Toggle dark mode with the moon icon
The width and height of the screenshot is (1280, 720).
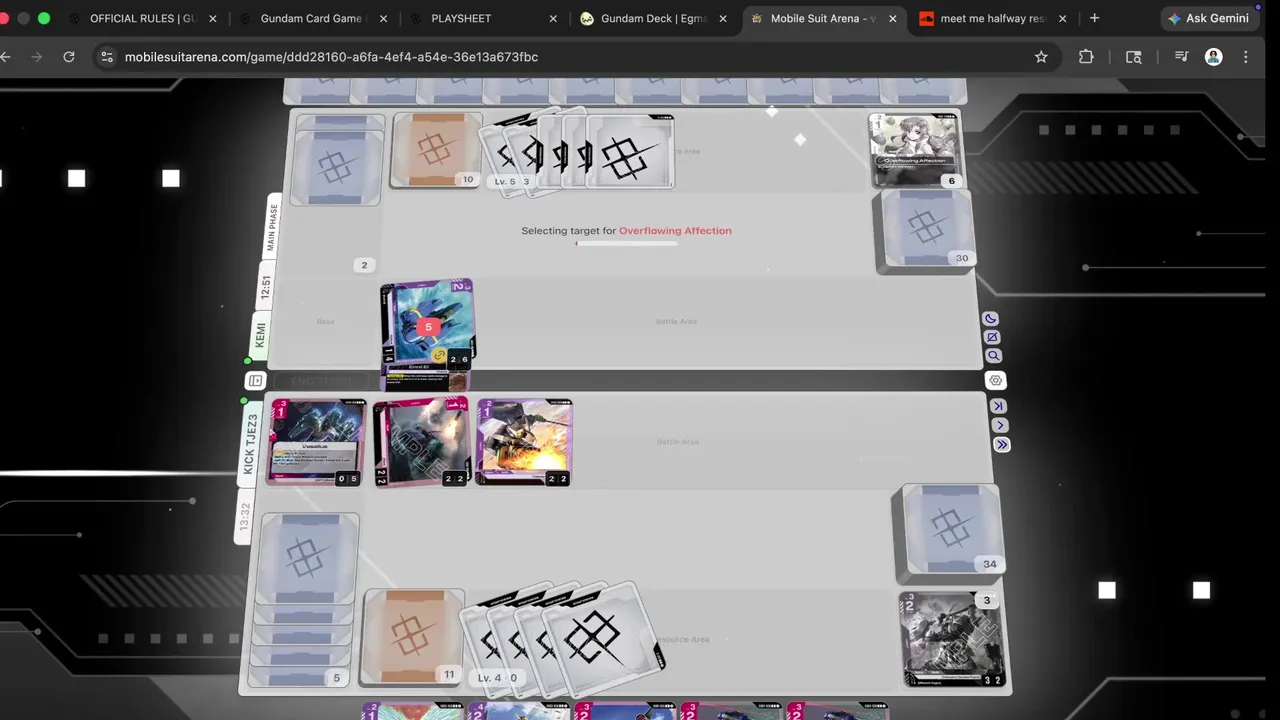pyautogui.click(x=990, y=319)
